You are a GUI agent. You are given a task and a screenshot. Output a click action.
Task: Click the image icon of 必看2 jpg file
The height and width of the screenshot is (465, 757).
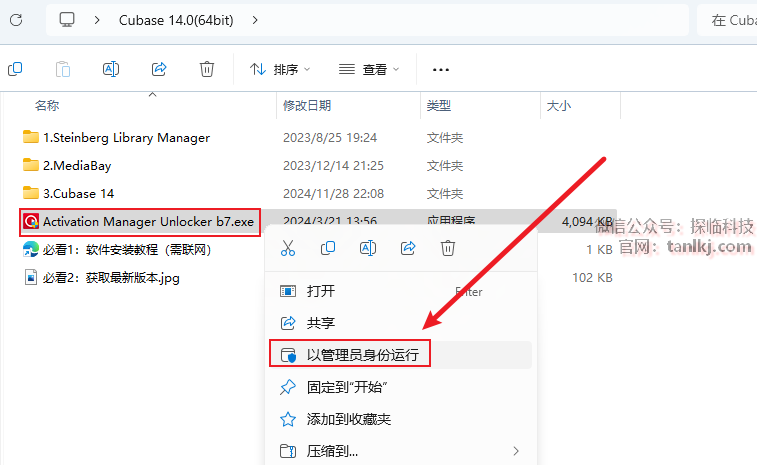click(x=31, y=277)
